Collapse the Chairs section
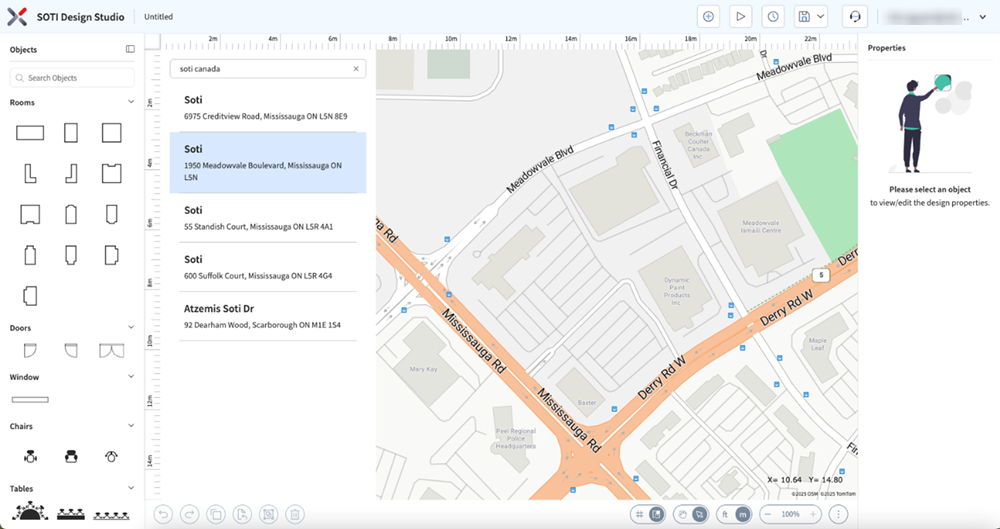The image size is (1000, 529). click(131, 426)
